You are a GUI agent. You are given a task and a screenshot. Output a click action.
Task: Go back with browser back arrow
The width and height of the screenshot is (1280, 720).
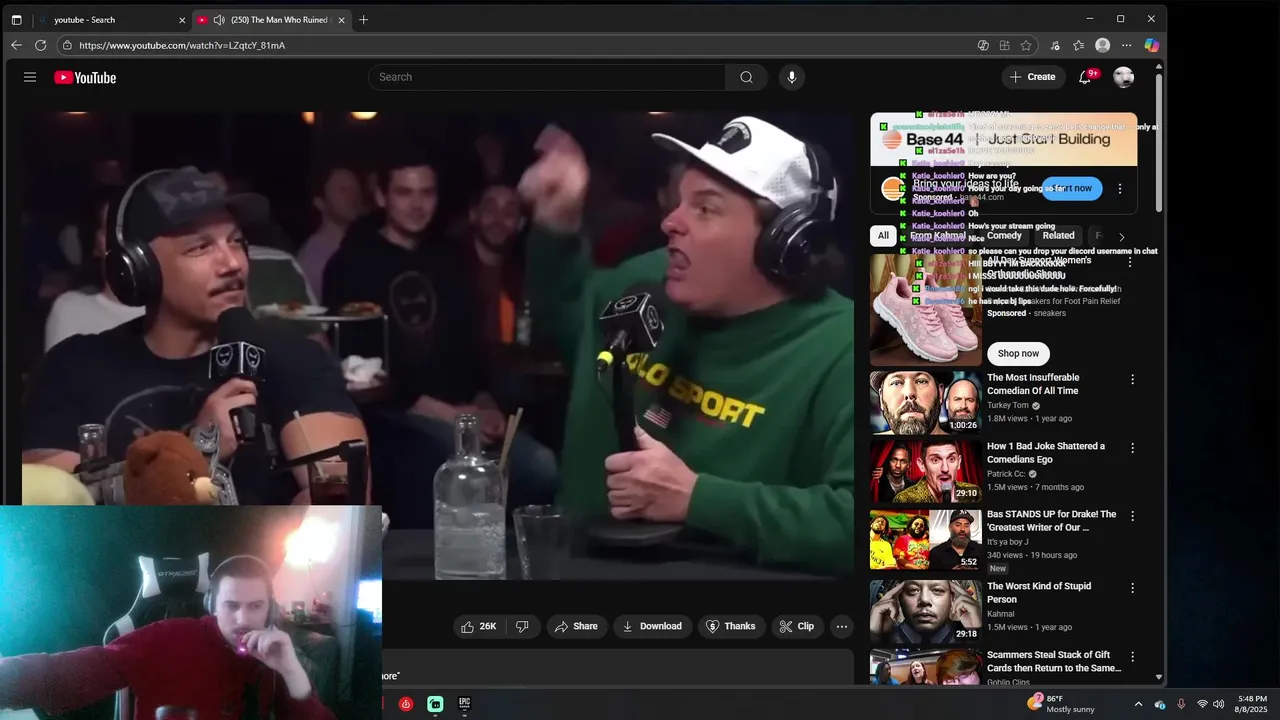point(16,45)
